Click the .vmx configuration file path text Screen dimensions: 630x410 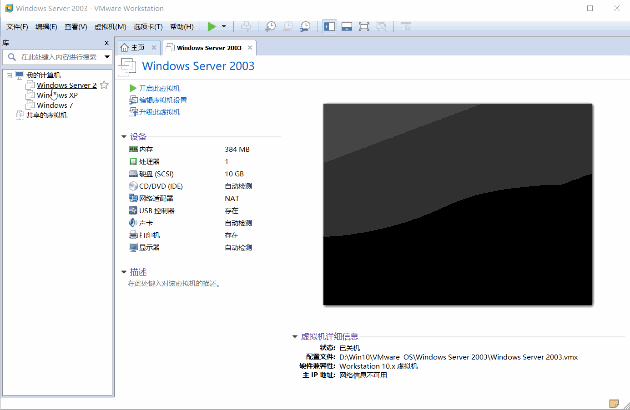tap(458, 357)
